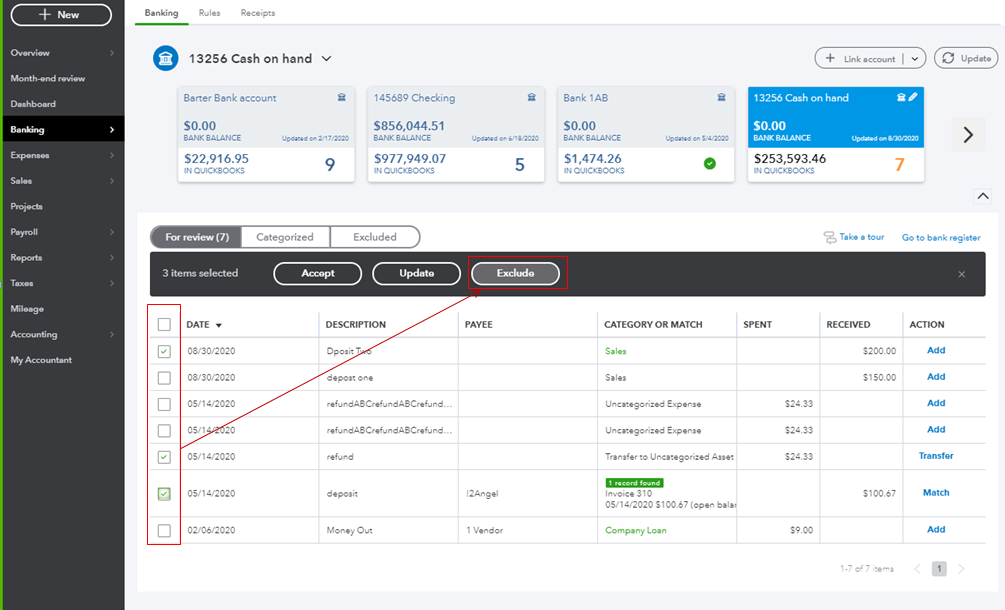Open the Go to bank register link
This screenshot has height=610, width=1005.
(941, 238)
